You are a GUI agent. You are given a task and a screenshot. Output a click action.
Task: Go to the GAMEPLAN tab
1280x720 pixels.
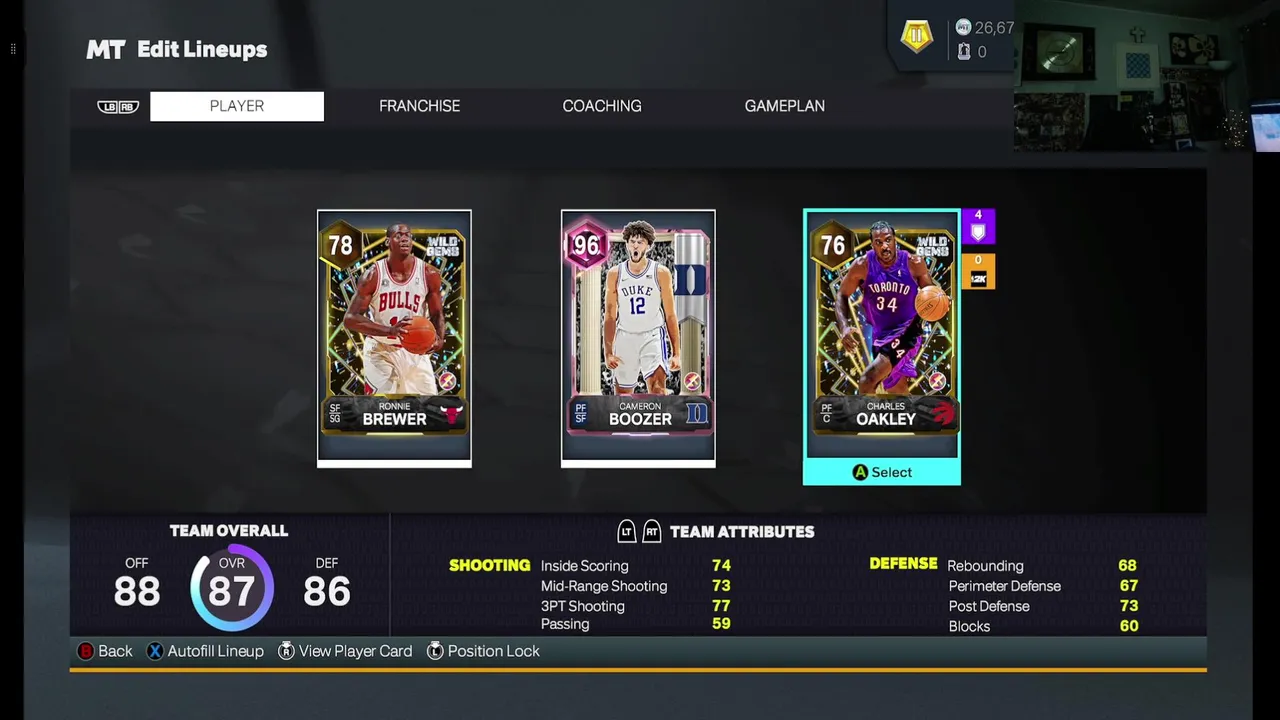pyautogui.click(x=785, y=106)
